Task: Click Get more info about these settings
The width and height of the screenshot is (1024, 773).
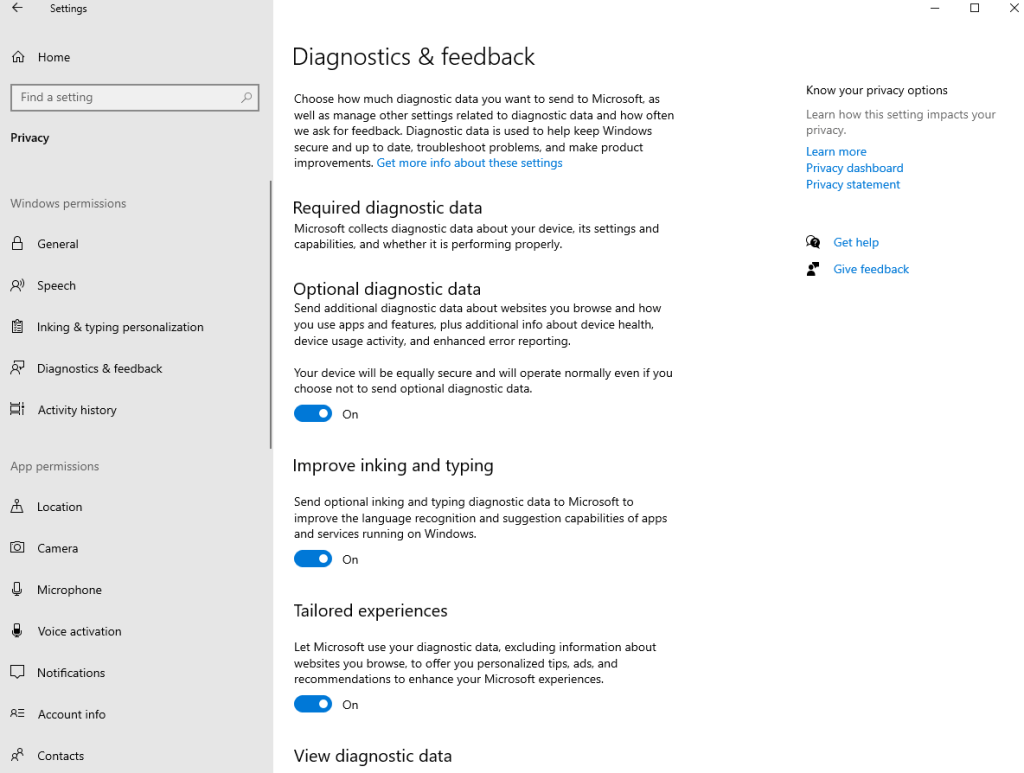Action: tap(469, 163)
